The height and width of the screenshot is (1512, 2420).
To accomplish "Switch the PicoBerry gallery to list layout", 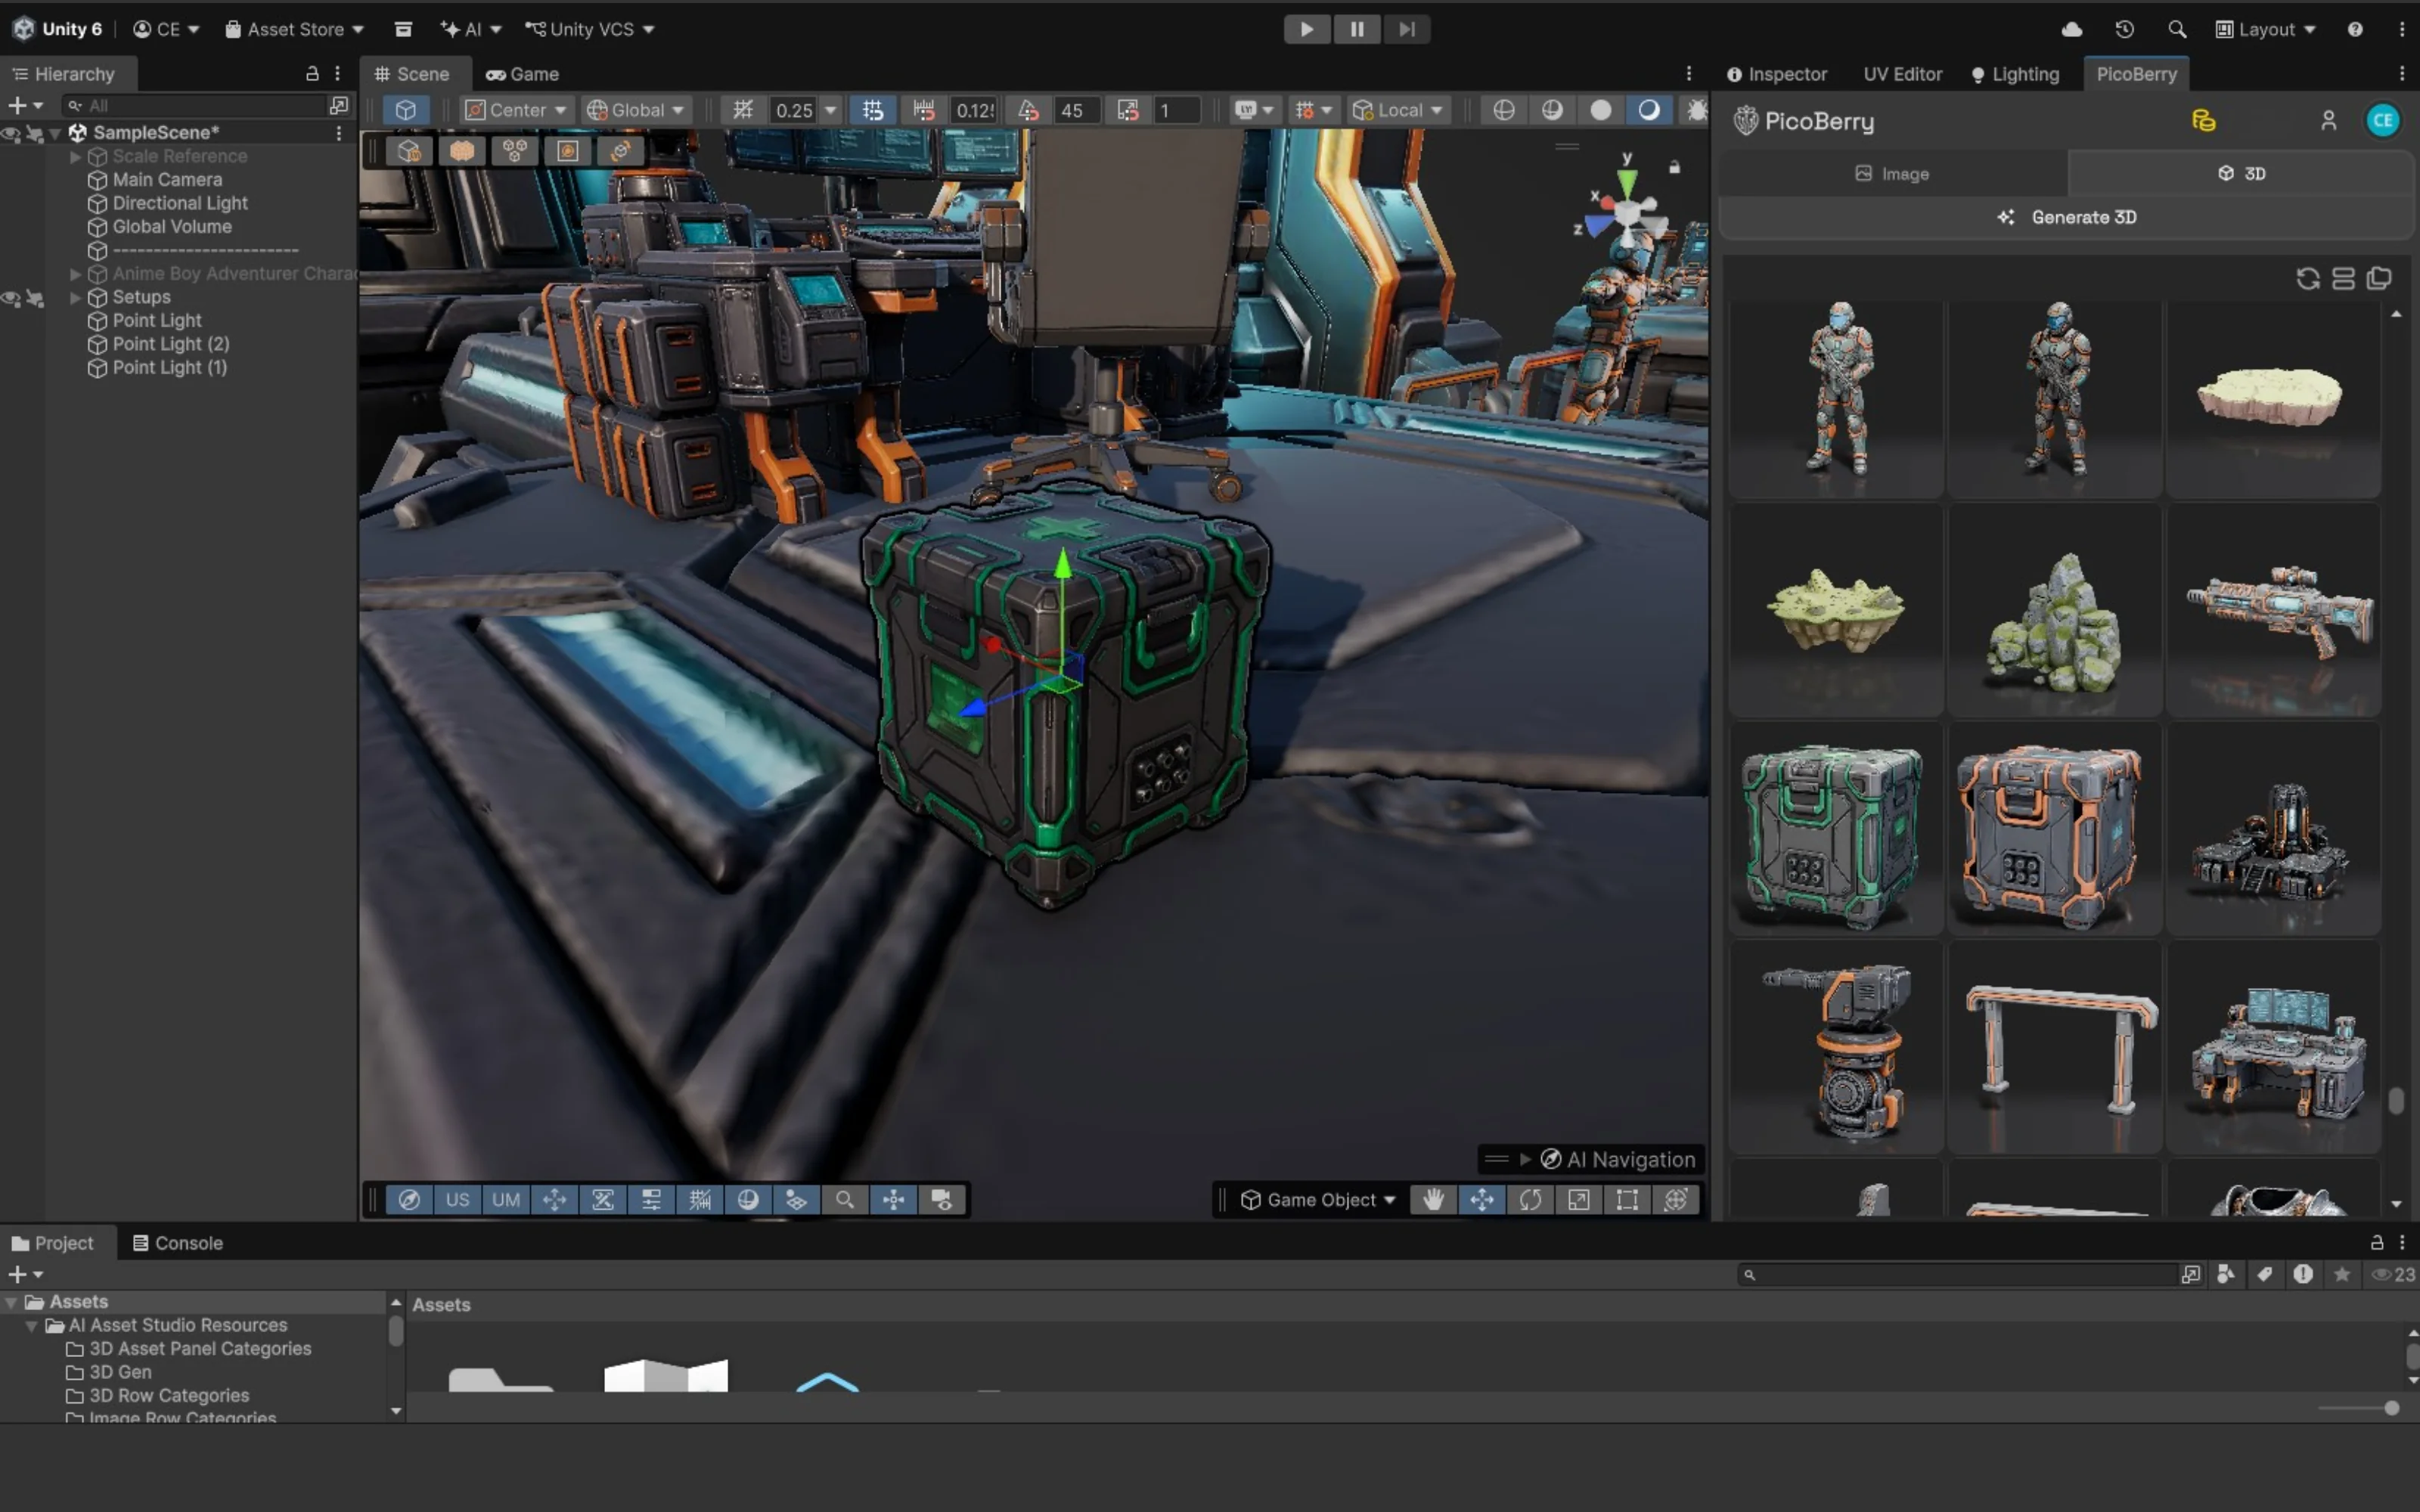I will pos(2343,278).
